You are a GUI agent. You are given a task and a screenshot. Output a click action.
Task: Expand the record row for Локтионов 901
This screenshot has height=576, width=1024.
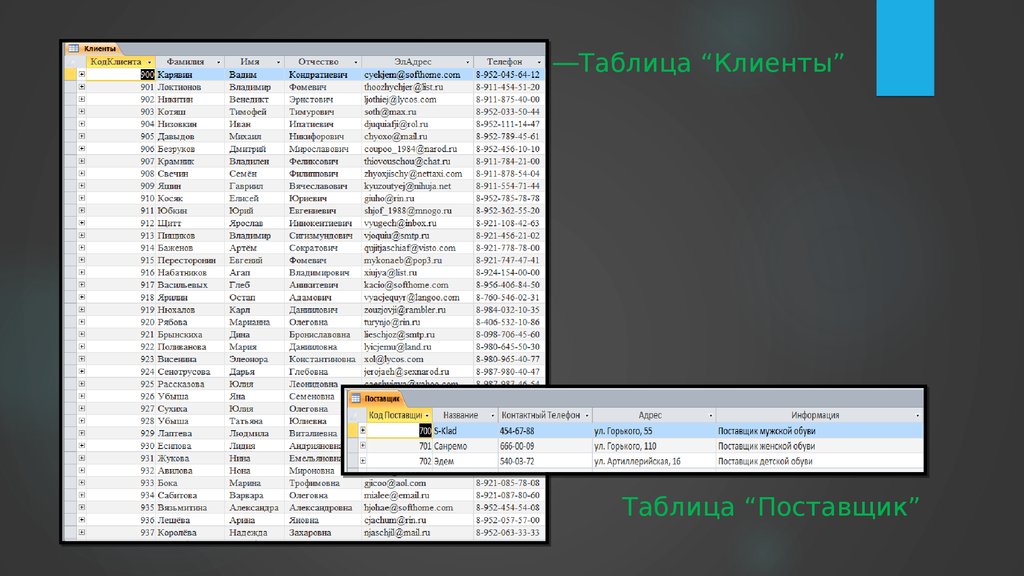click(x=82, y=88)
